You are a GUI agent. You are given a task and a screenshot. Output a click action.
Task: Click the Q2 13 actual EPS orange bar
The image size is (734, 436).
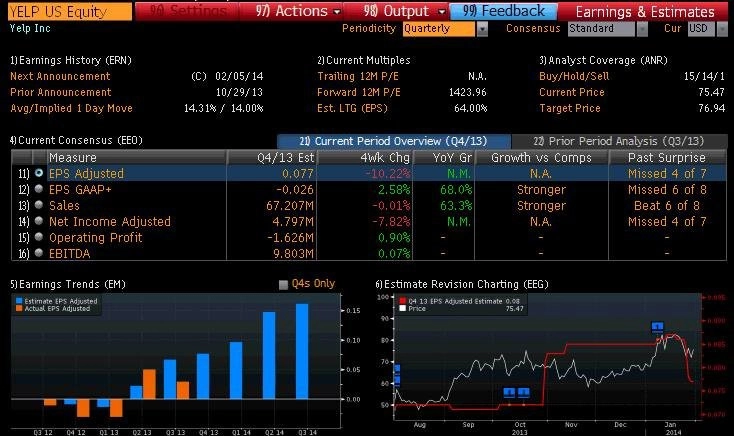point(149,384)
